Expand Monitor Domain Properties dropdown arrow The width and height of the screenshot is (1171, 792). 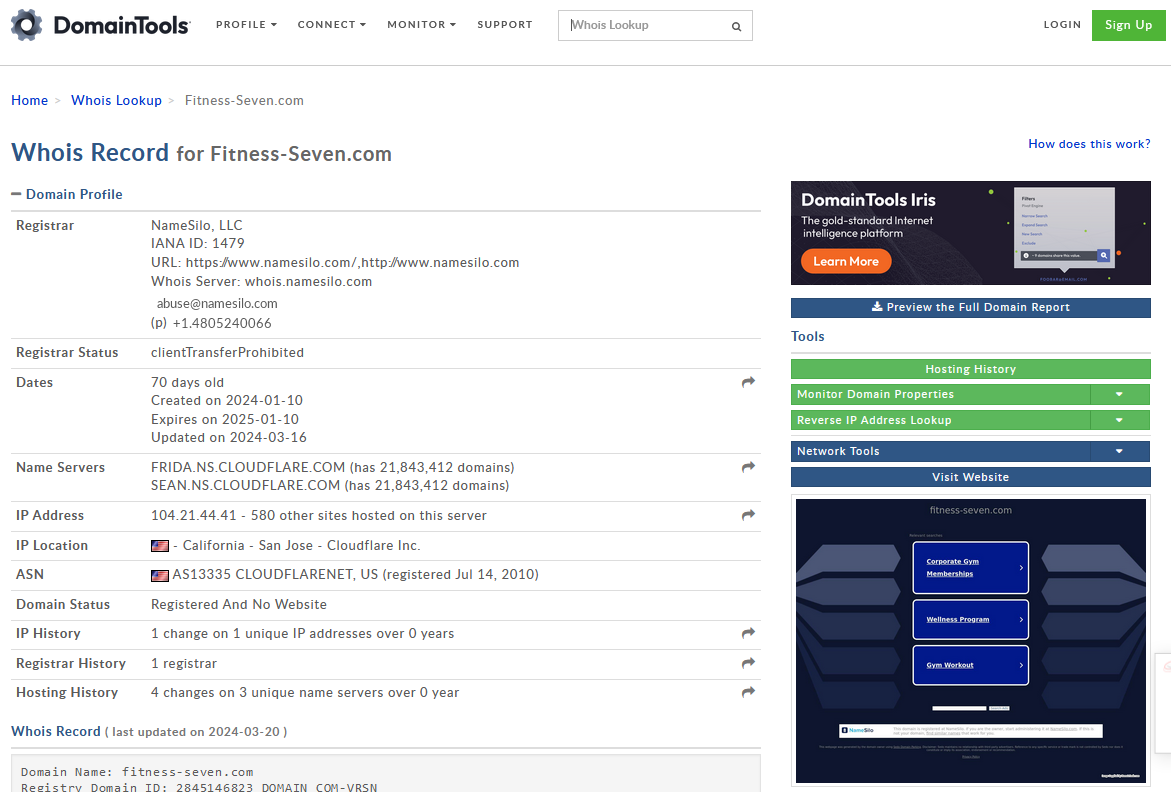pyautogui.click(x=1119, y=394)
